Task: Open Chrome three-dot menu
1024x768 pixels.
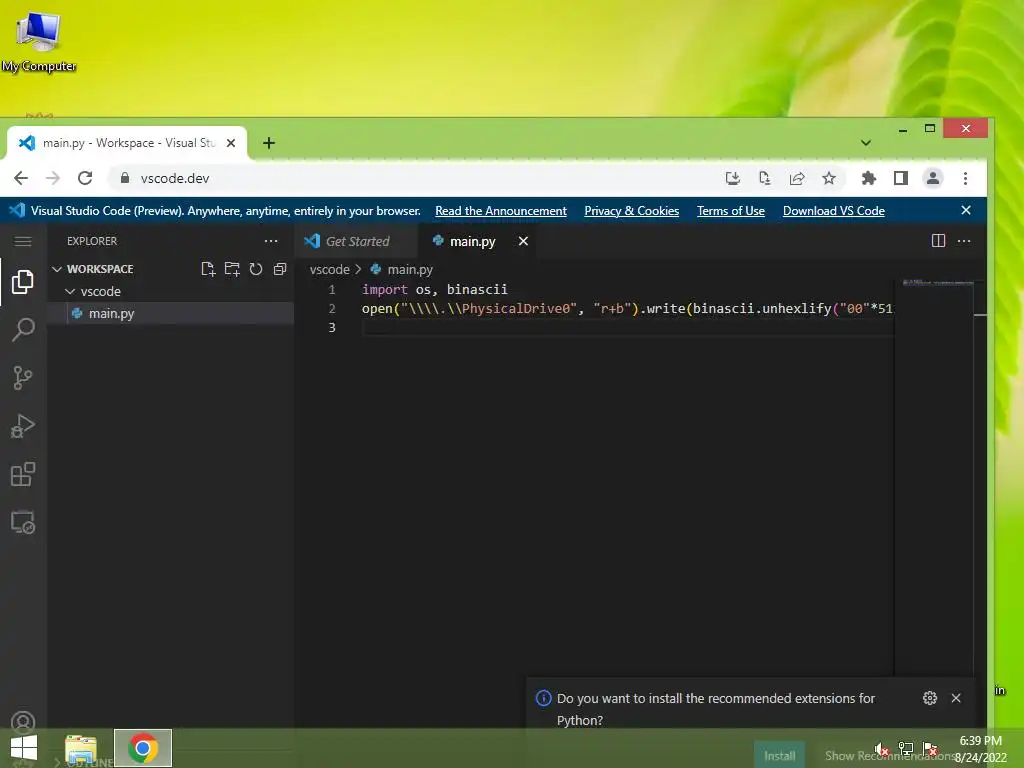Action: (965, 178)
